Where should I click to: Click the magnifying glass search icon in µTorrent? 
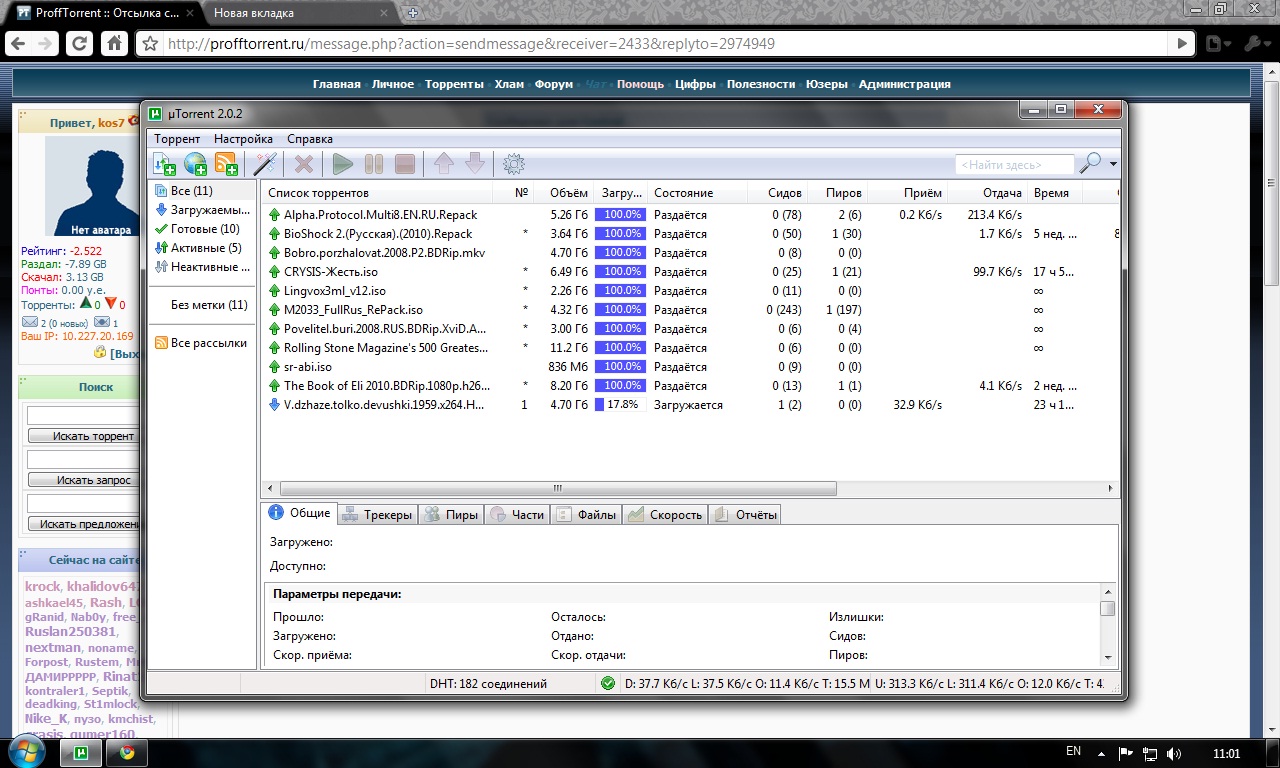point(1090,163)
